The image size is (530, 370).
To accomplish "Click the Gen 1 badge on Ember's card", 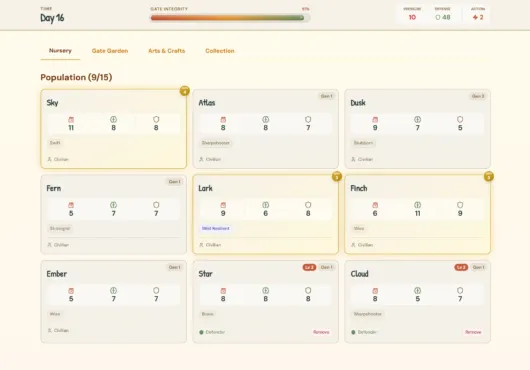I will click(x=174, y=267).
